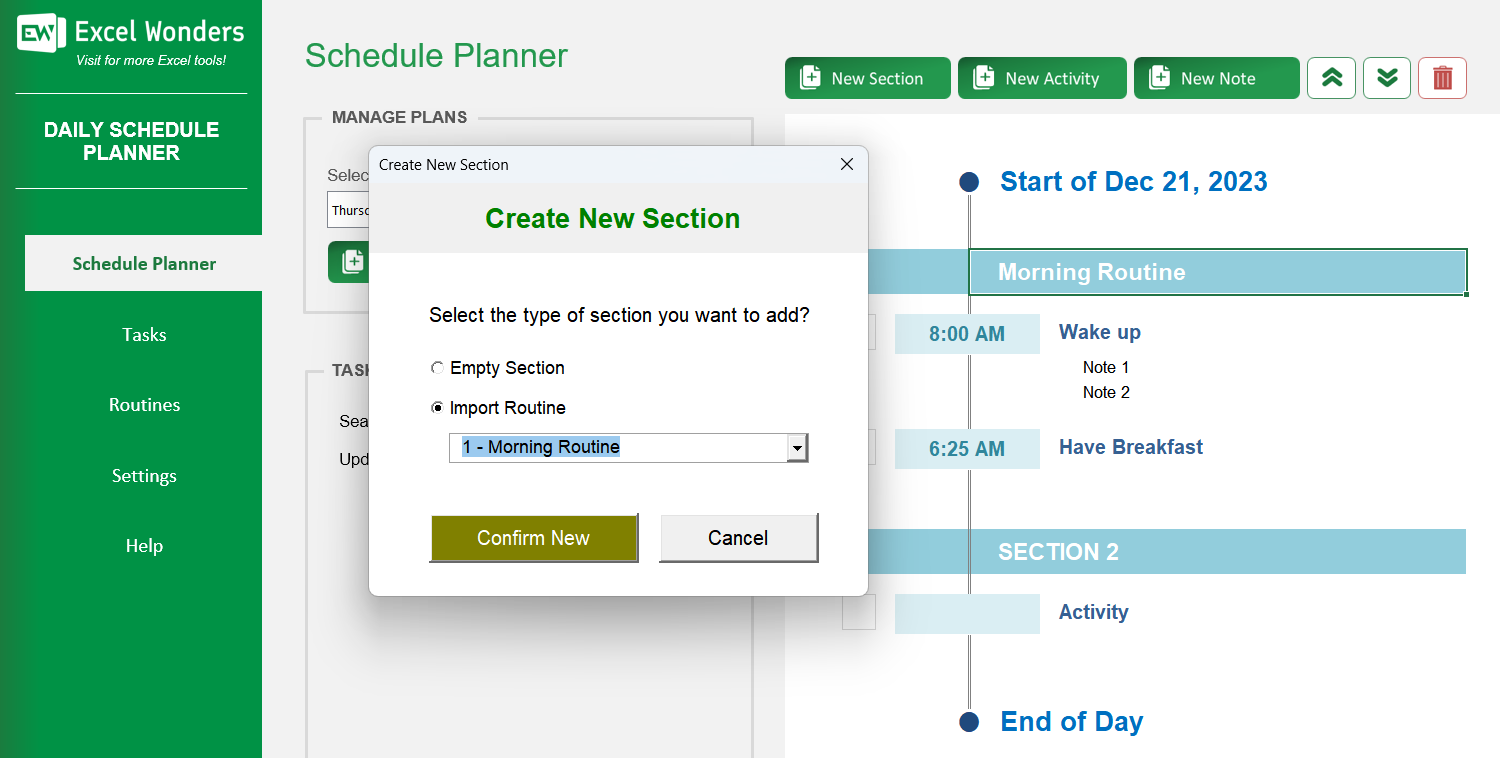Viewport: 1500px width, 758px height.
Task: Go to the Settings page
Action: click(143, 476)
